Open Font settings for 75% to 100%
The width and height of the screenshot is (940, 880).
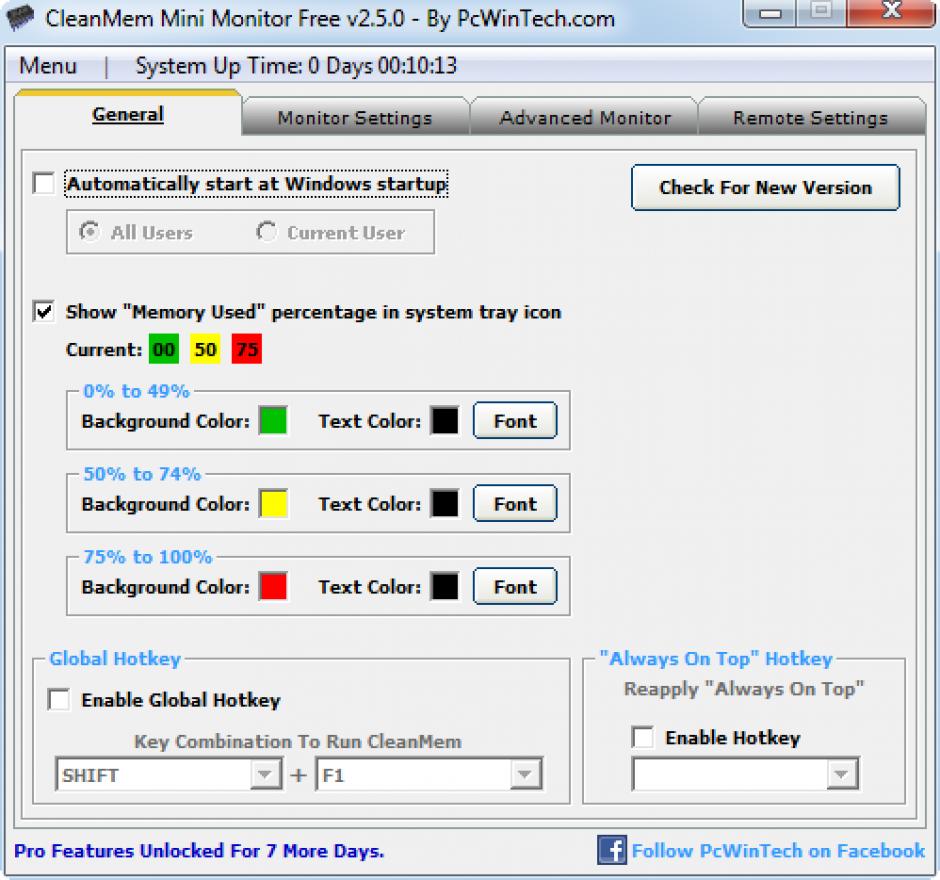coord(515,586)
